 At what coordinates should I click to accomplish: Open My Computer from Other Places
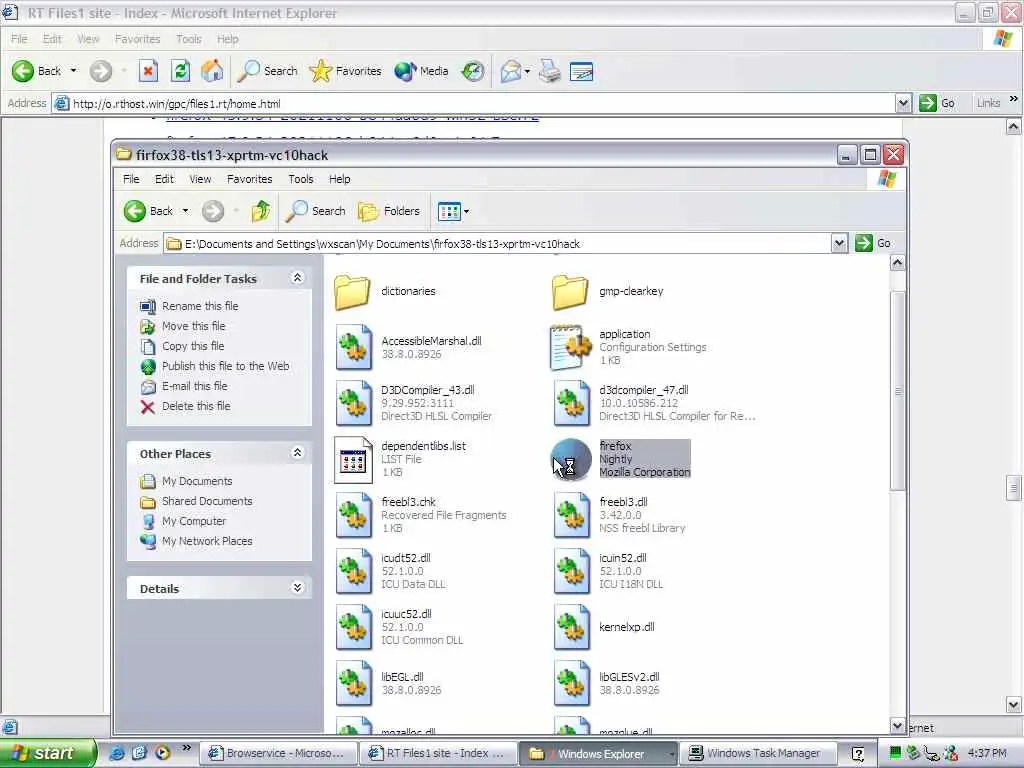(183, 521)
